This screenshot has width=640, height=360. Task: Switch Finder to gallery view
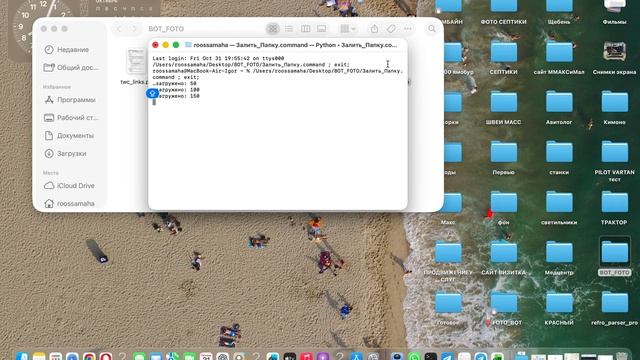click(x=322, y=29)
